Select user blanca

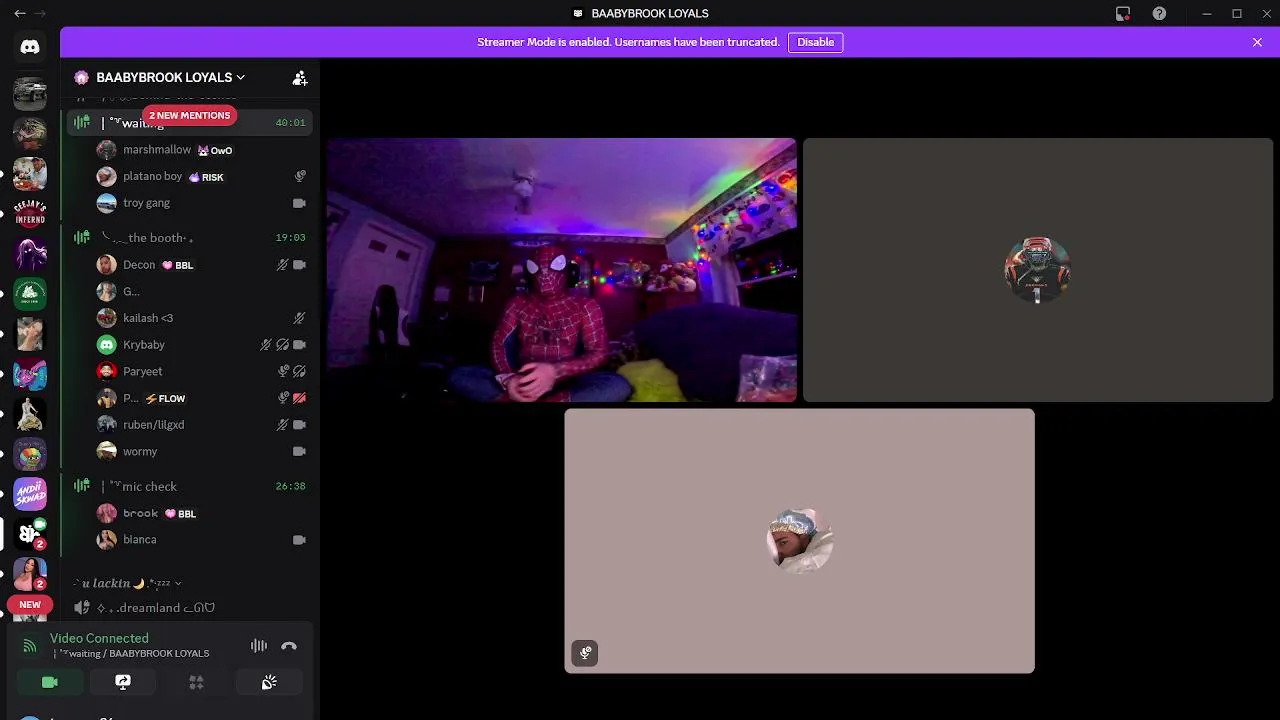point(203,540)
